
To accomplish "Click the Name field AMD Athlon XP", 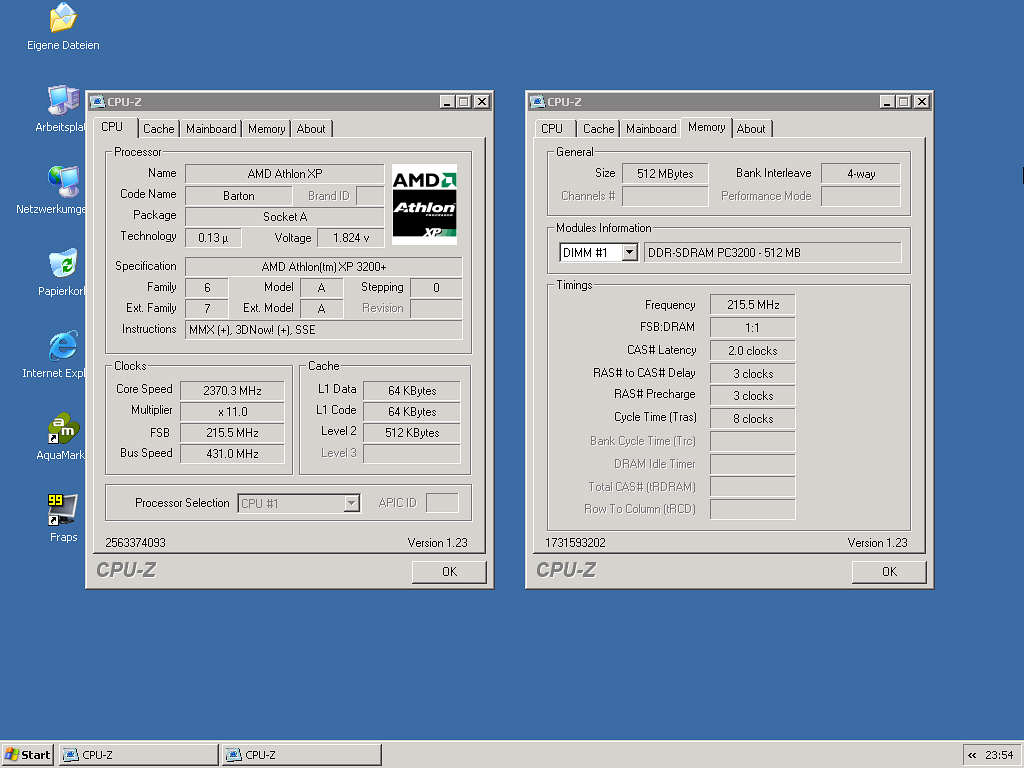I will (285, 174).
